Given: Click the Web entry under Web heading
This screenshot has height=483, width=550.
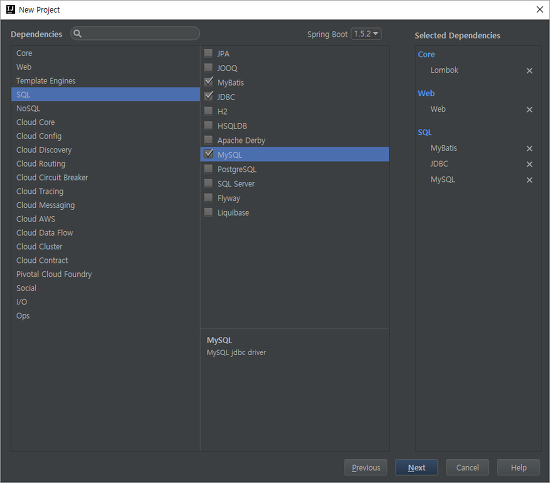Looking at the screenshot, I should pos(438,109).
